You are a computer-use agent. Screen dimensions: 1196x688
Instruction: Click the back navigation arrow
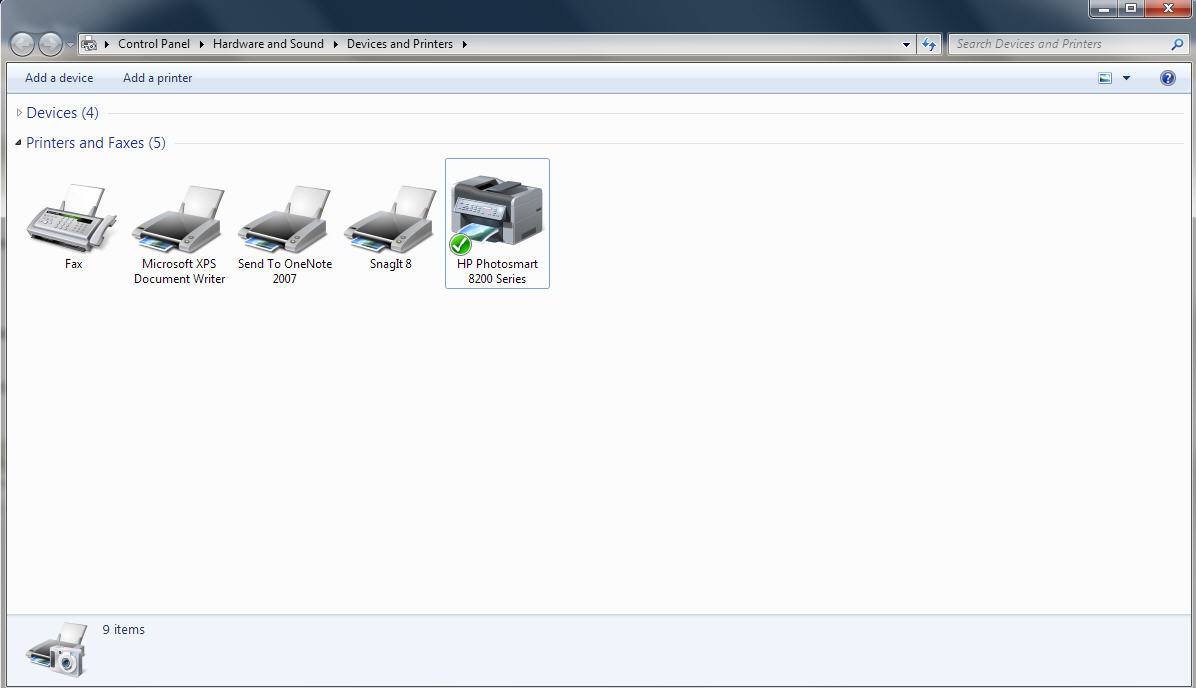coord(21,43)
